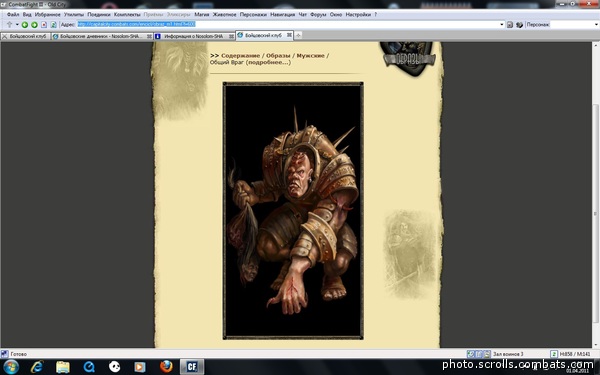The image size is (600, 375).
Task: Close the Бойцовские дневники tab
Action: click(x=149, y=36)
